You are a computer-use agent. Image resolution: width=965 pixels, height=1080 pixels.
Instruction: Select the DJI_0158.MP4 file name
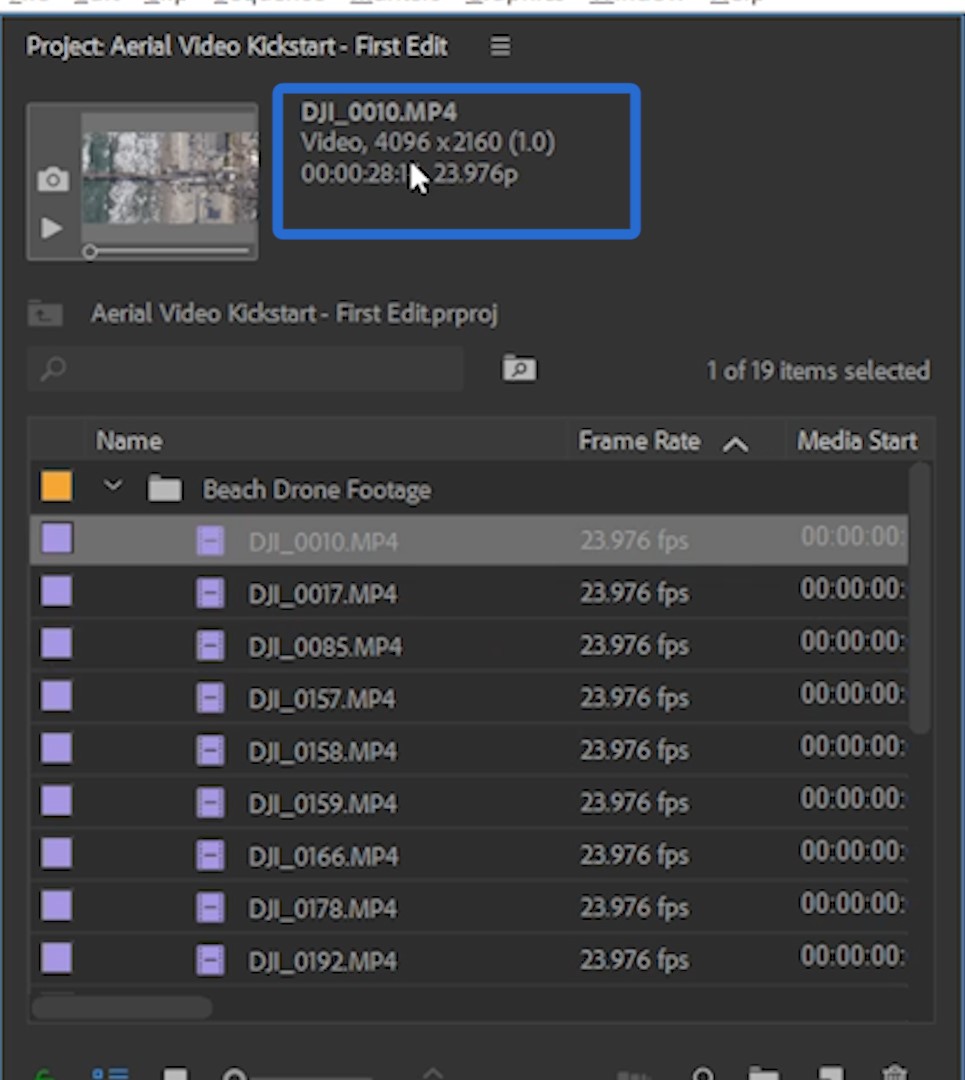click(323, 751)
